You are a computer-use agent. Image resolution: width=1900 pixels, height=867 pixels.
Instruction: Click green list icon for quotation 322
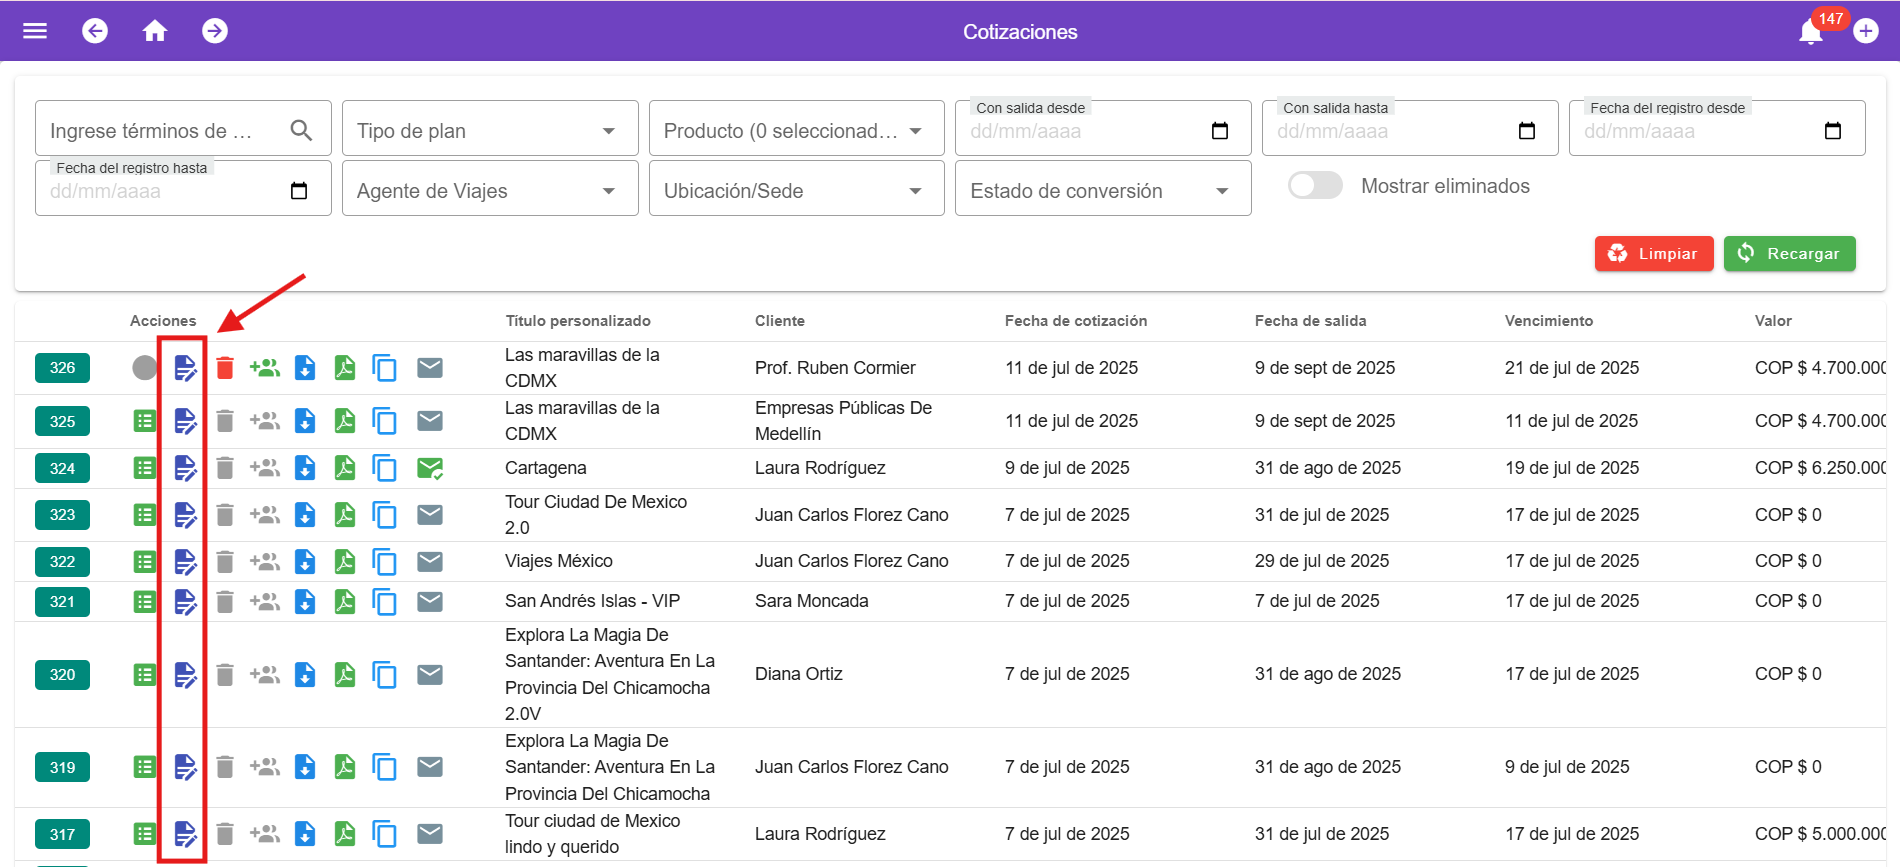(145, 562)
